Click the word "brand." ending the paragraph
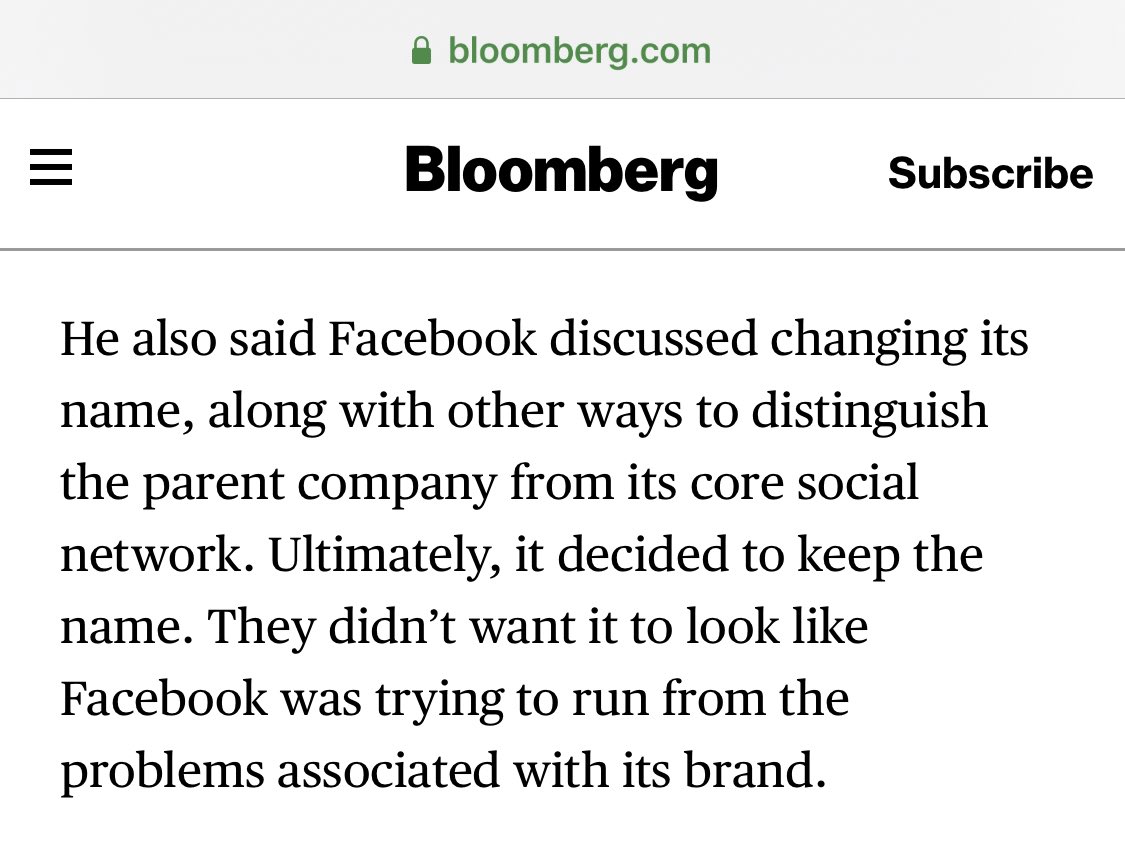Viewport: 1125px width, 847px height. point(763,771)
